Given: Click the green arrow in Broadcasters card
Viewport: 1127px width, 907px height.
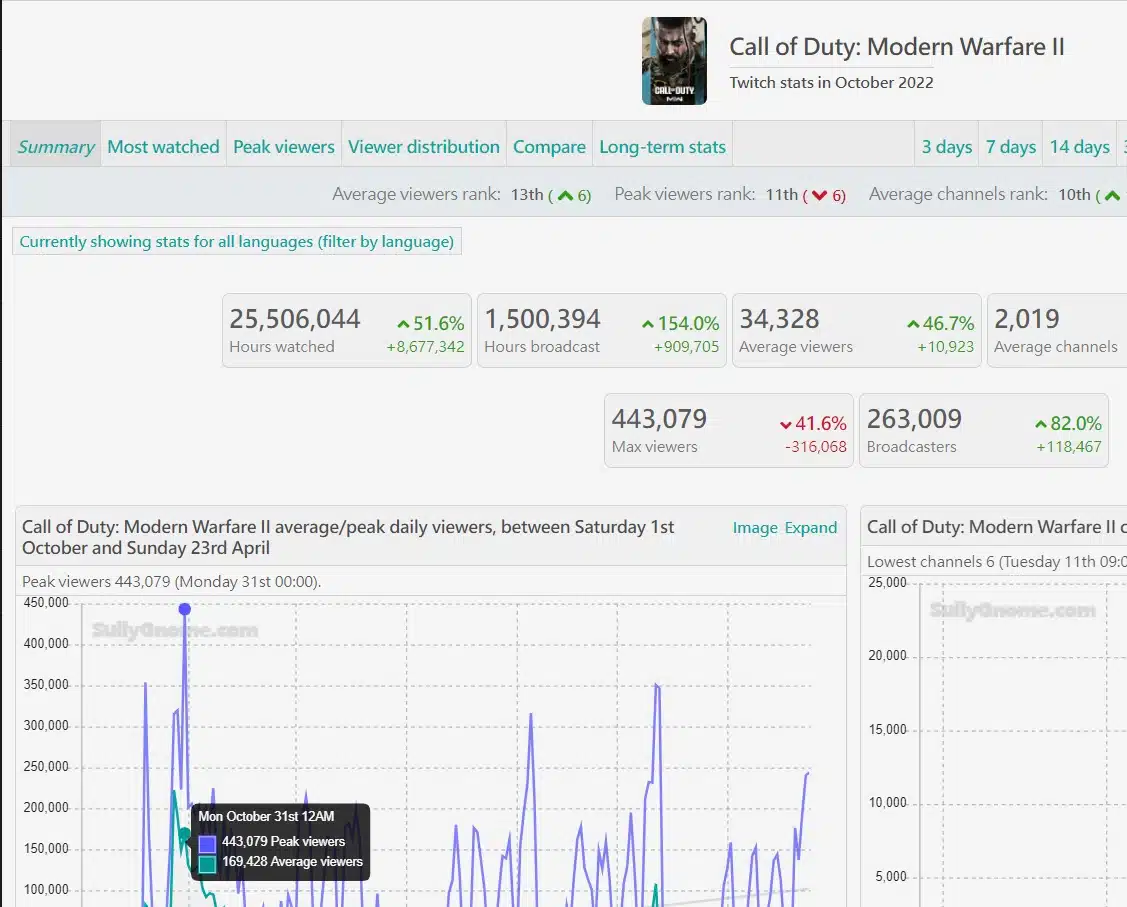Looking at the screenshot, I should click(1041, 424).
